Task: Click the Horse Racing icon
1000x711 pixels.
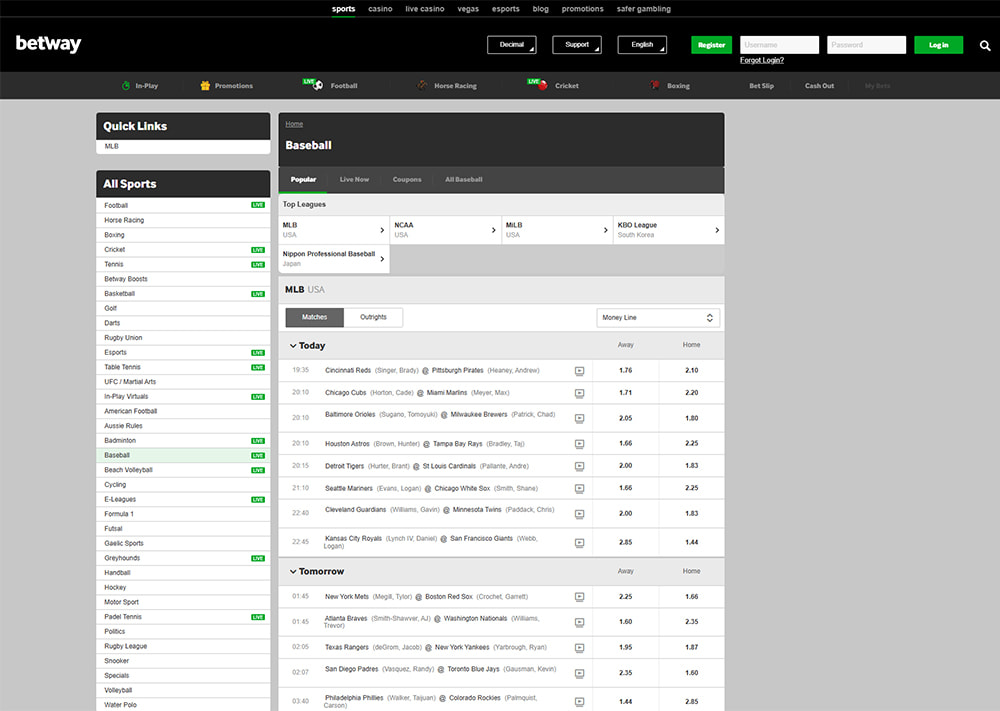Action: [x=422, y=85]
